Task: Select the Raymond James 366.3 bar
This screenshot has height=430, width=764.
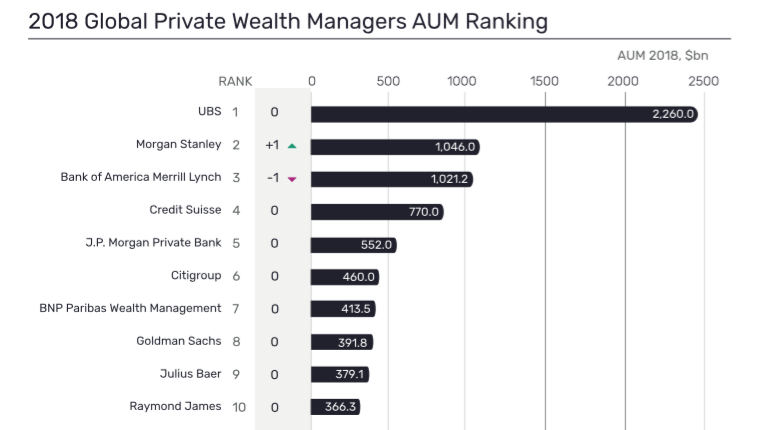Action: (x=335, y=407)
